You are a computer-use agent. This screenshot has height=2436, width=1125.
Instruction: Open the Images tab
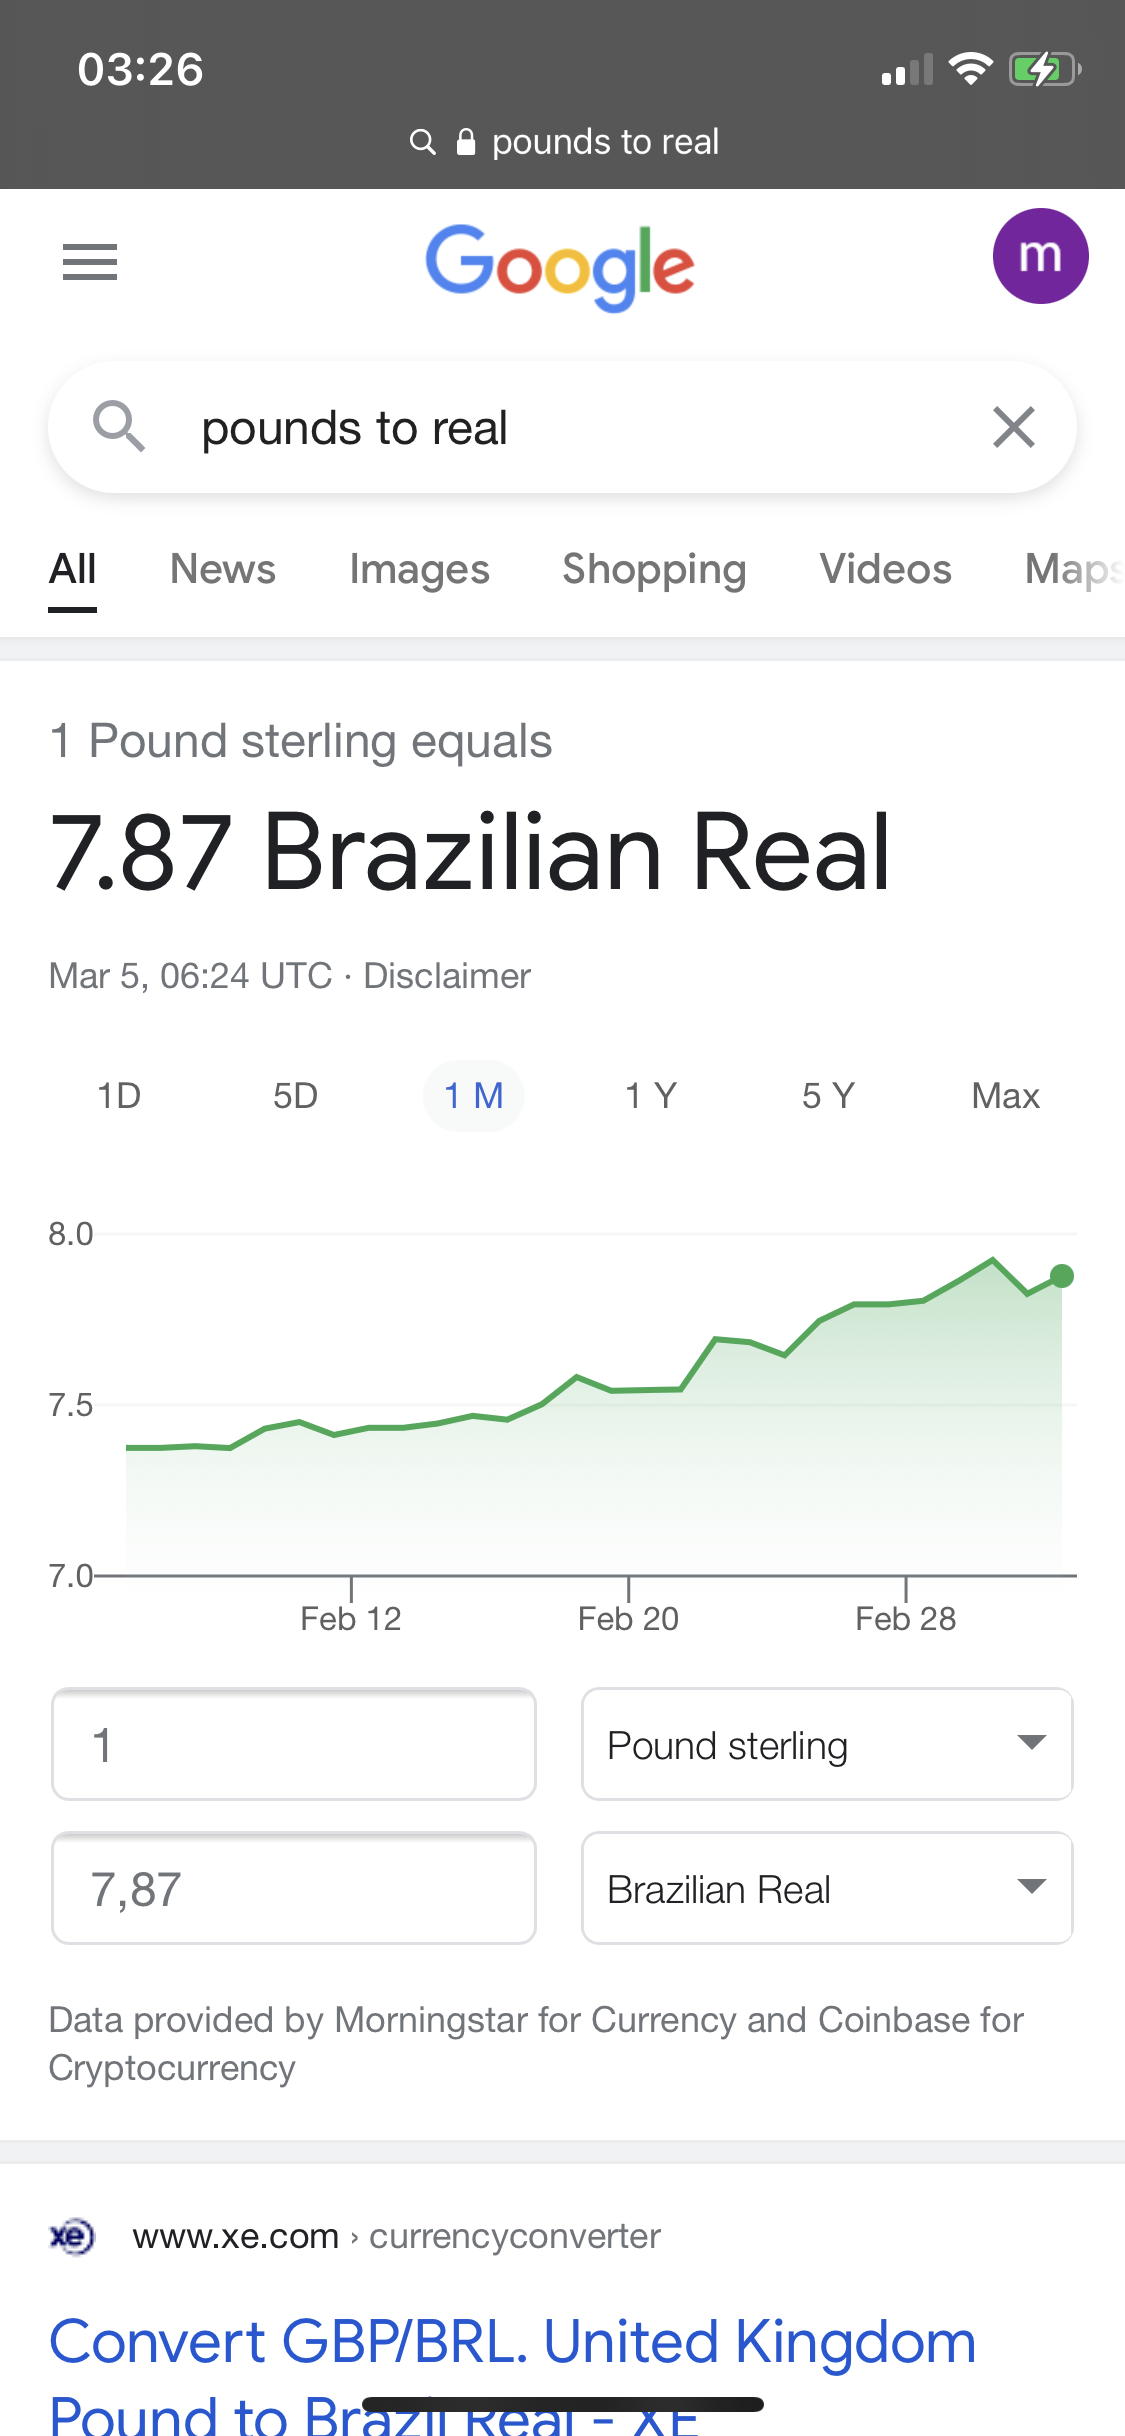click(419, 569)
